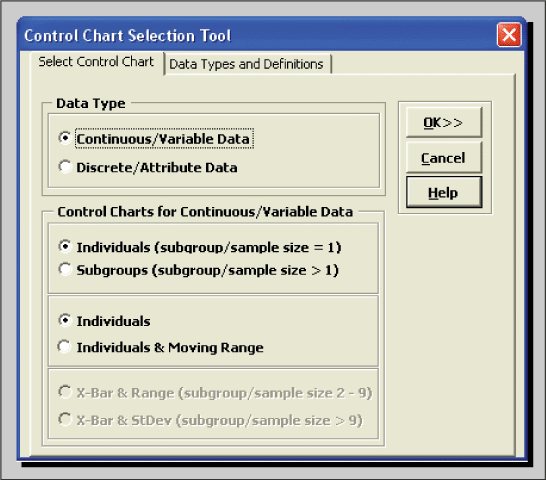Screen dimensions: 546x480
Task: Confirm selection with the OK>> button
Action: (x=444, y=123)
